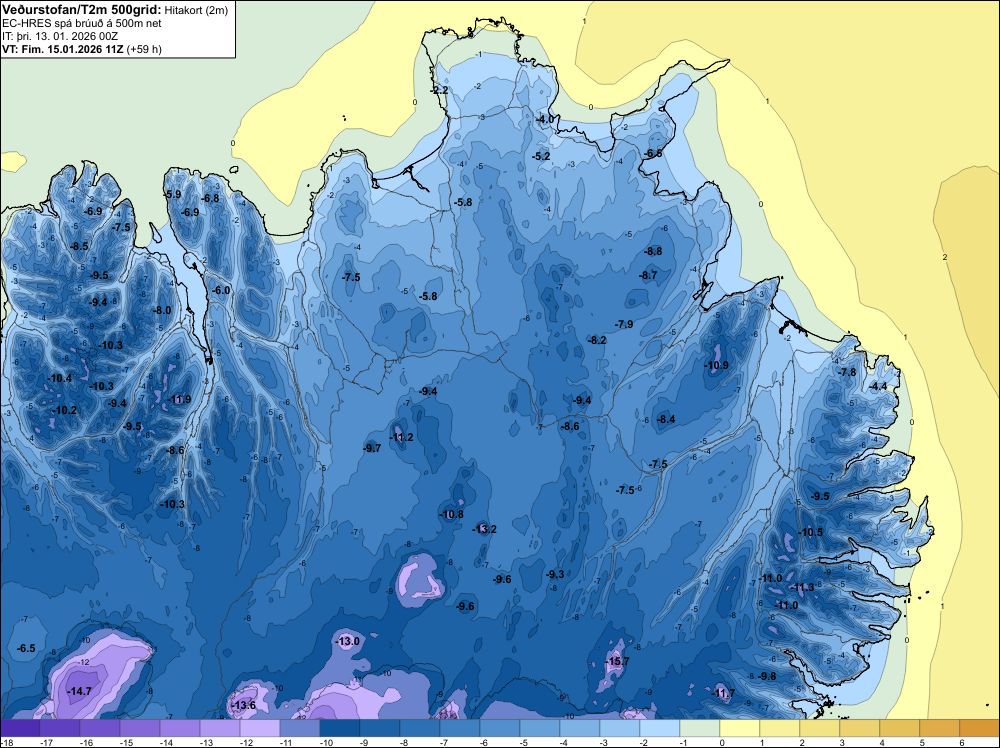
Task: Click the initial time 'IT: þri. 13. 01. 2026 00Z'
Action: pyautogui.click(x=60, y=36)
